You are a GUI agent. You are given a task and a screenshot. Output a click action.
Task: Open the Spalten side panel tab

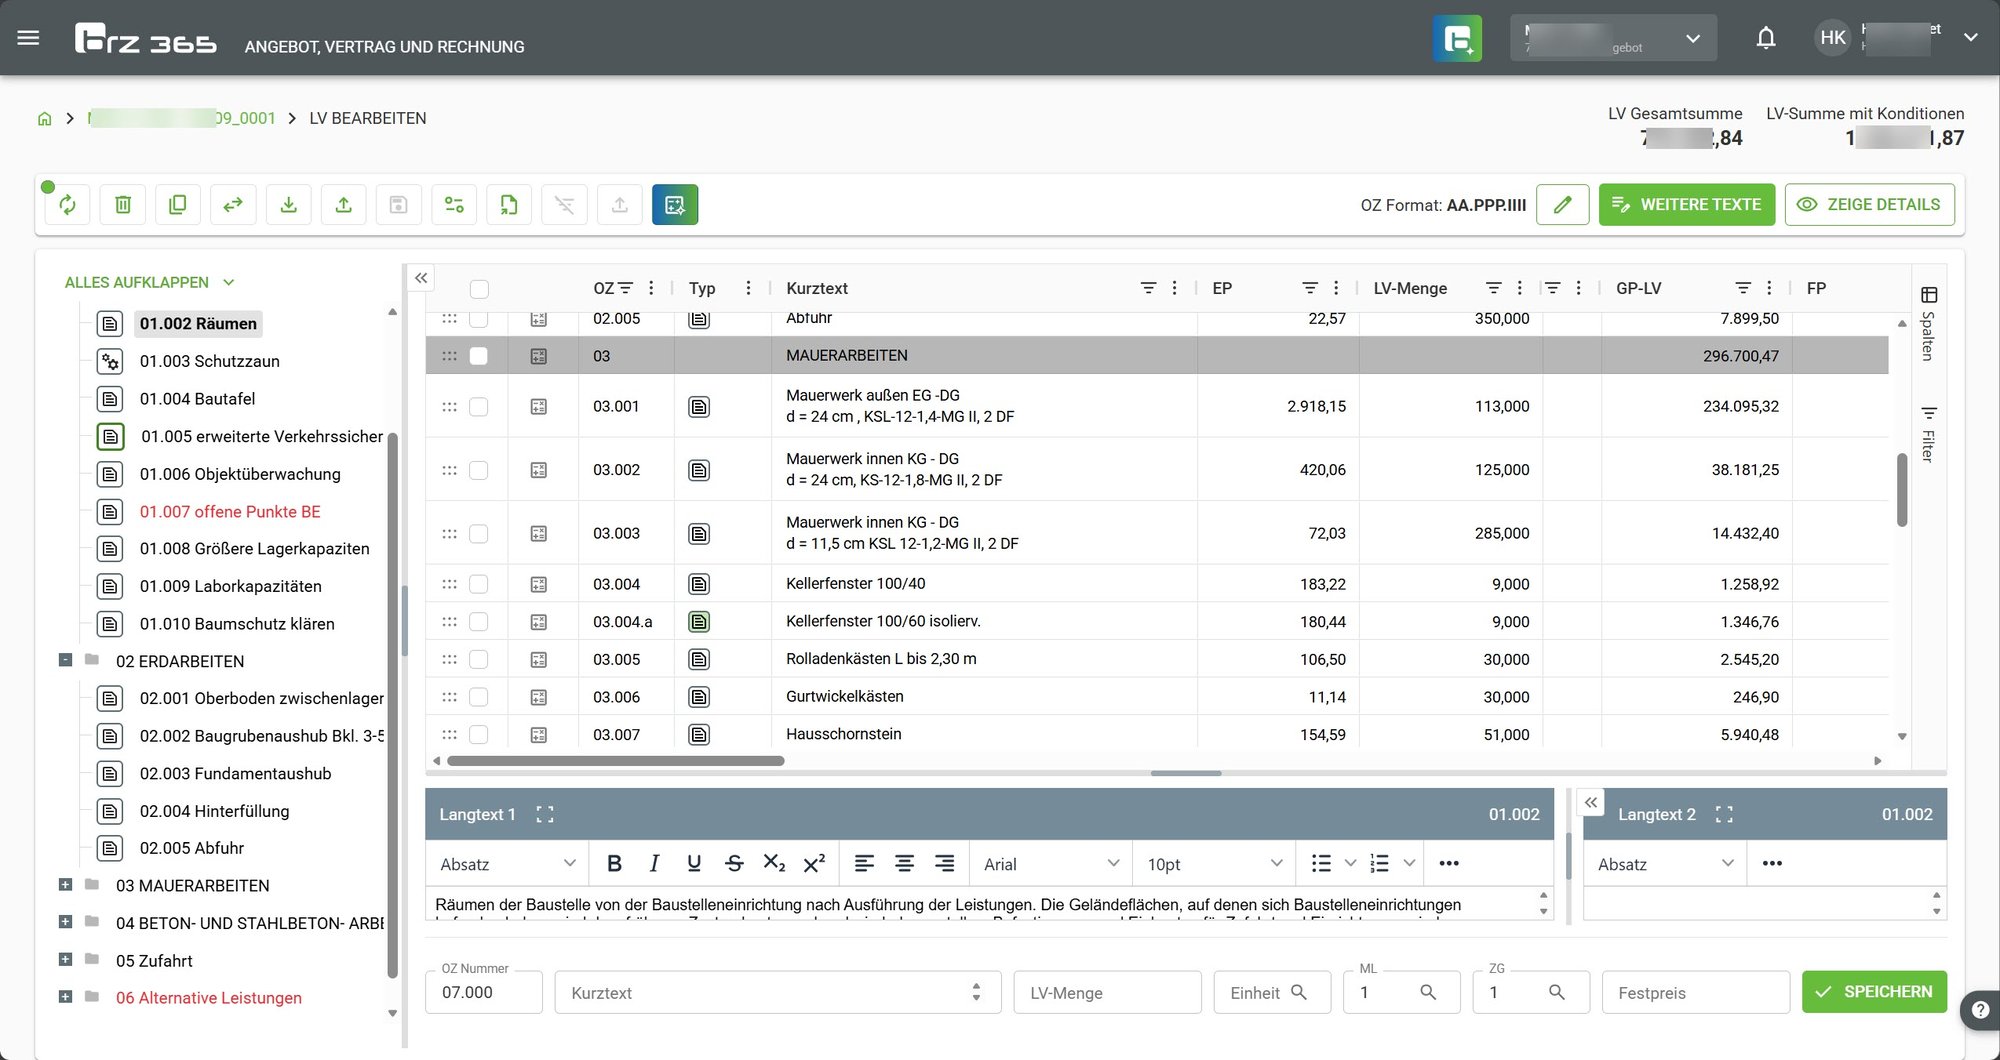(x=1929, y=324)
